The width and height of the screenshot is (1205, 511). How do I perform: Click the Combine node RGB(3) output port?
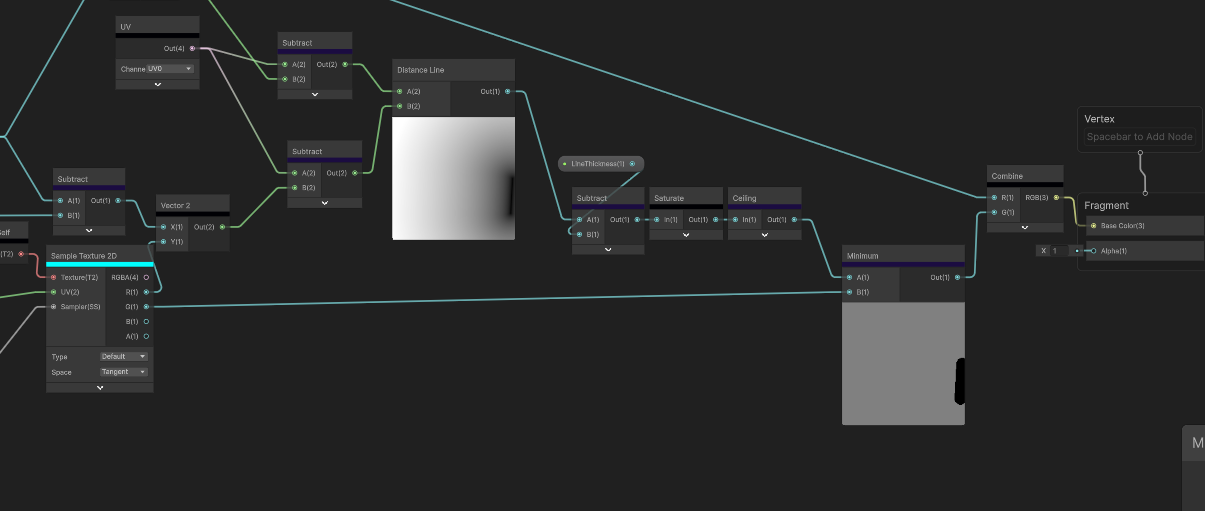(x=1056, y=197)
